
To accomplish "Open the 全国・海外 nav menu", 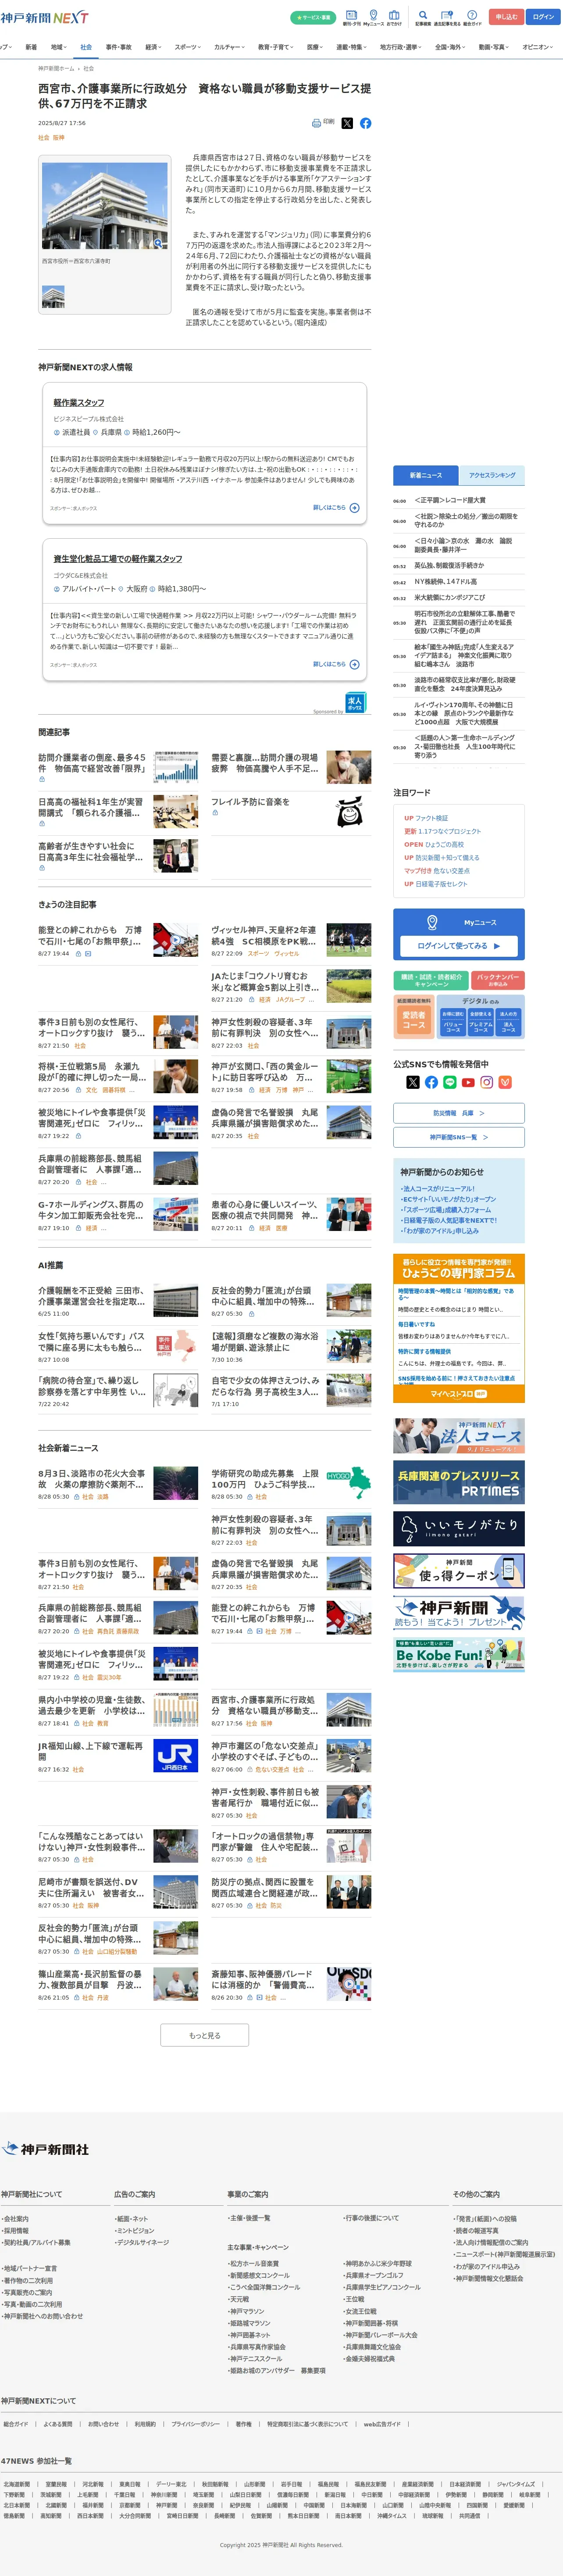I will point(450,47).
